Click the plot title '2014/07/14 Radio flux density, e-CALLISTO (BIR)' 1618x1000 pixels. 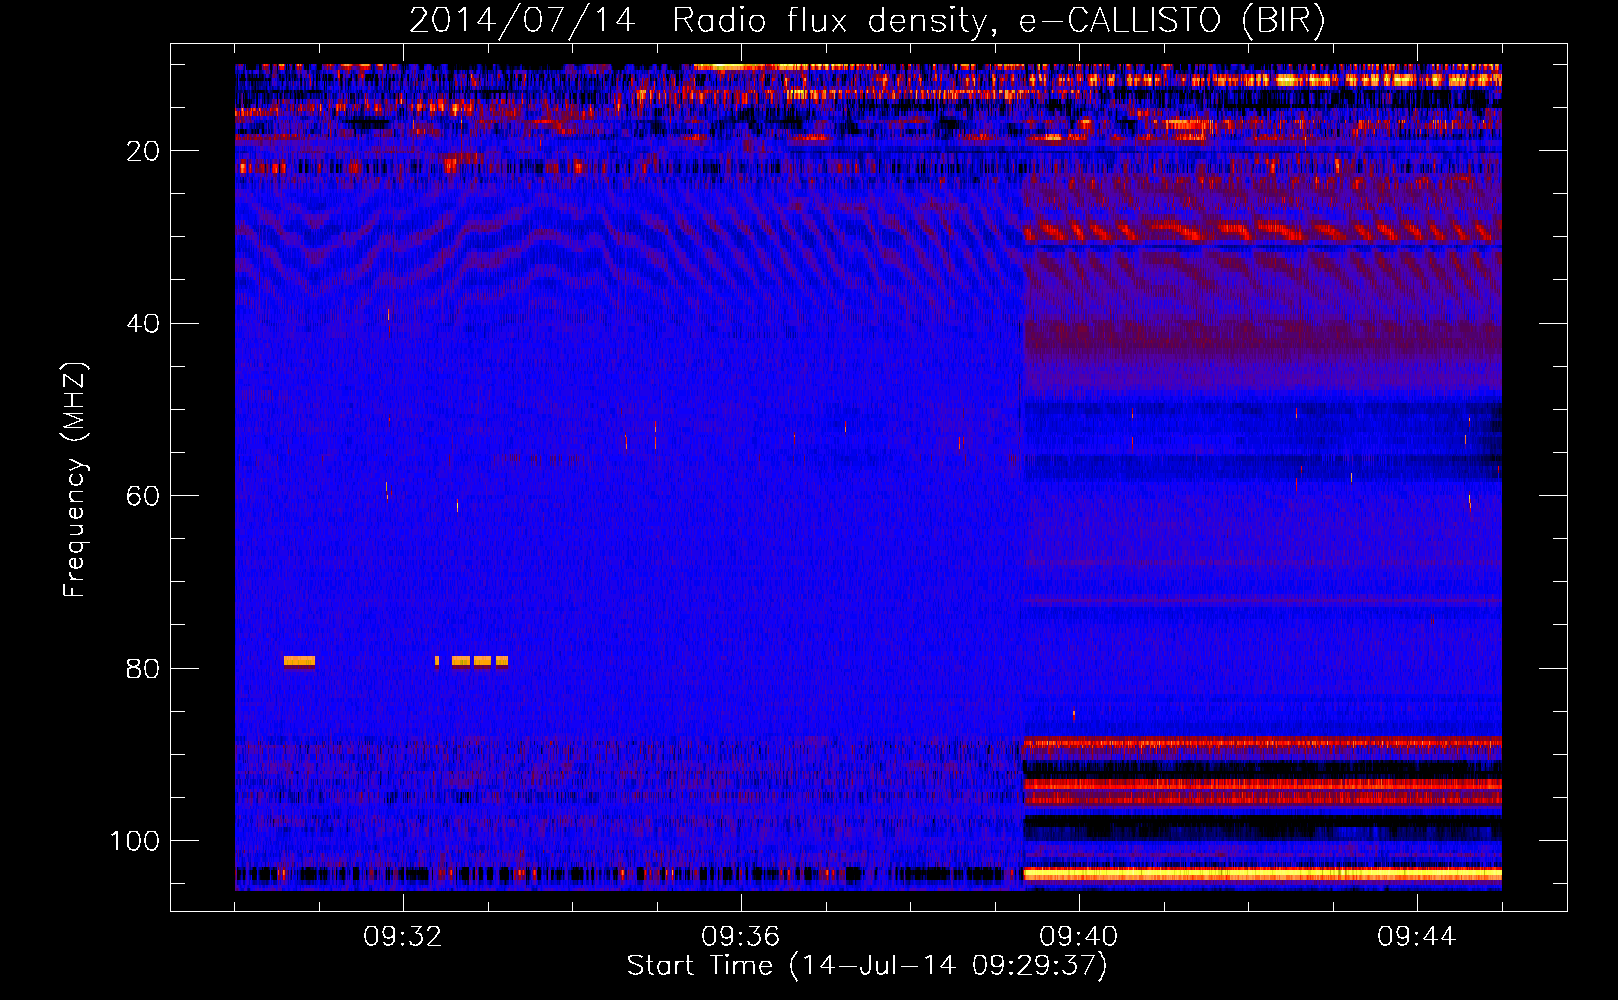pos(867,20)
